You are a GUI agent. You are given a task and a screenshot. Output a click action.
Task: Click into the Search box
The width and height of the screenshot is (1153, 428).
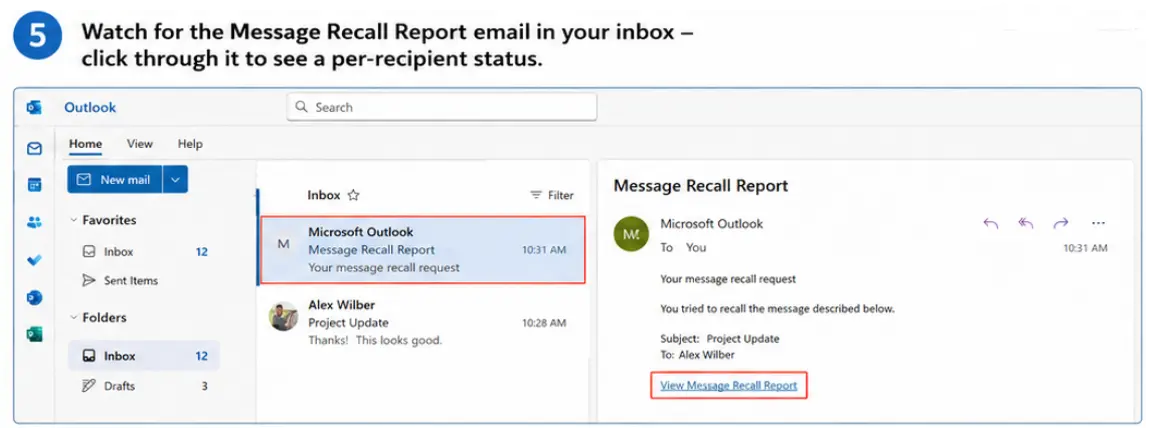pos(442,107)
